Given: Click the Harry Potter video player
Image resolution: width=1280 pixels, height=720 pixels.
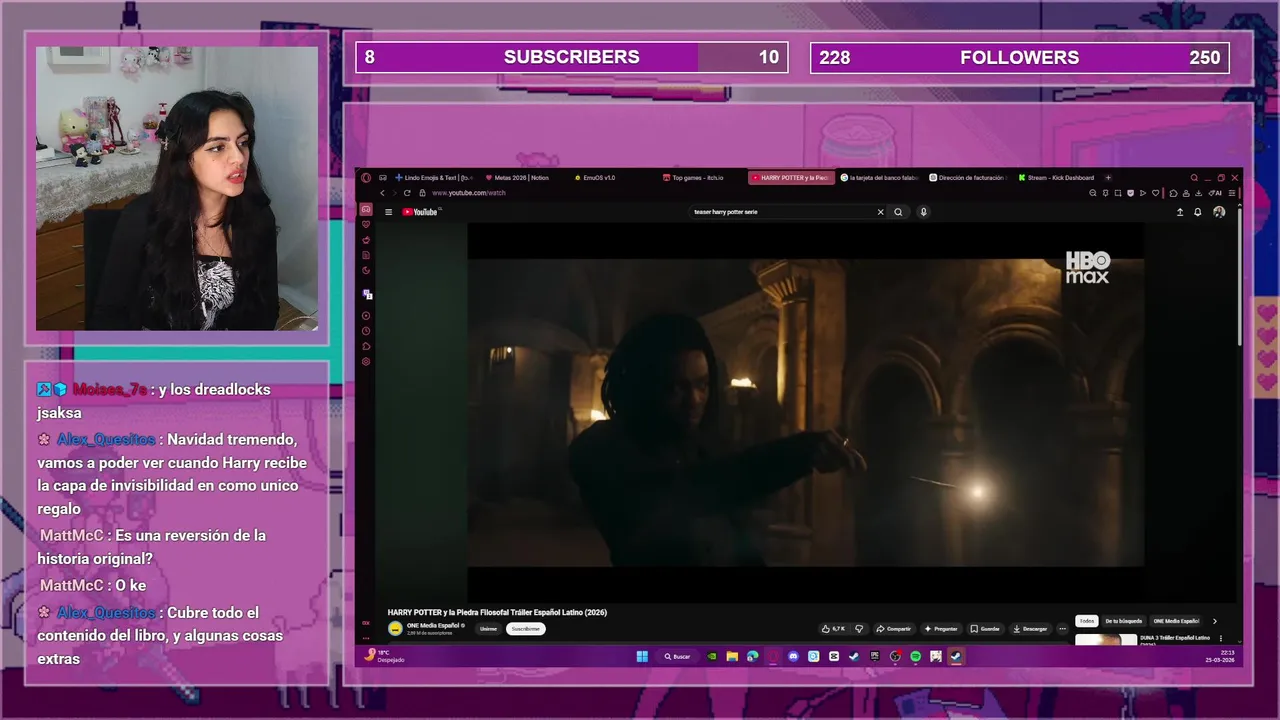Looking at the screenshot, I should (806, 412).
